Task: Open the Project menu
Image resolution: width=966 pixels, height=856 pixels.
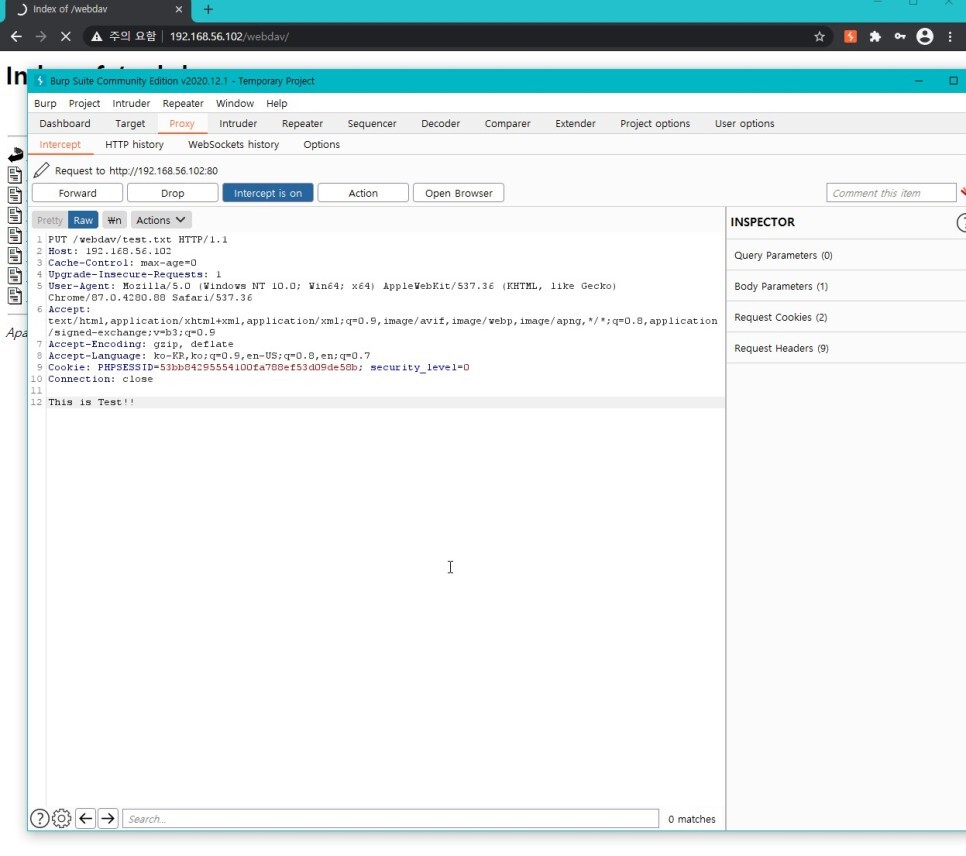Action: pyautogui.click(x=84, y=104)
